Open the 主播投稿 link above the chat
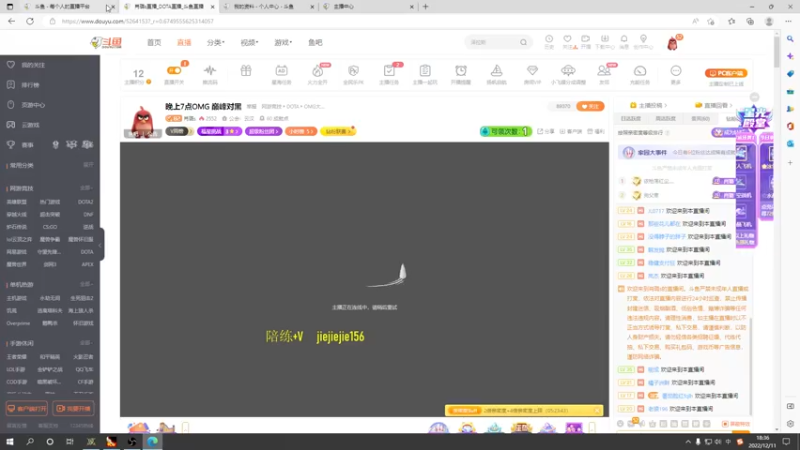 pos(649,106)
